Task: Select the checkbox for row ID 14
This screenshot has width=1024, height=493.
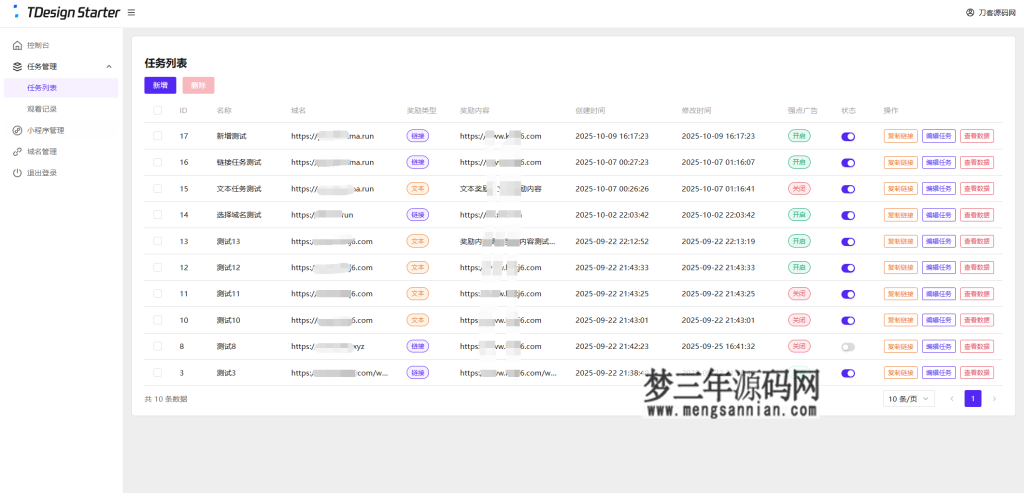Action: click(x=157, y=215)
